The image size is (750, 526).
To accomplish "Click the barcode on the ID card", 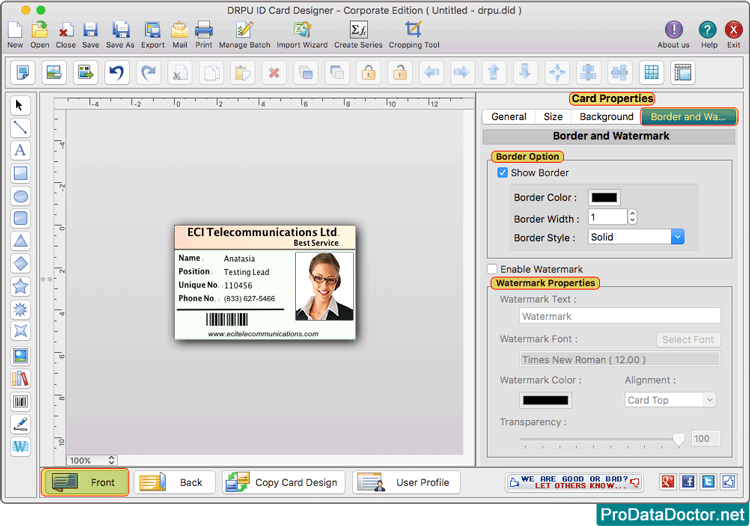I will tap(227, 319).
